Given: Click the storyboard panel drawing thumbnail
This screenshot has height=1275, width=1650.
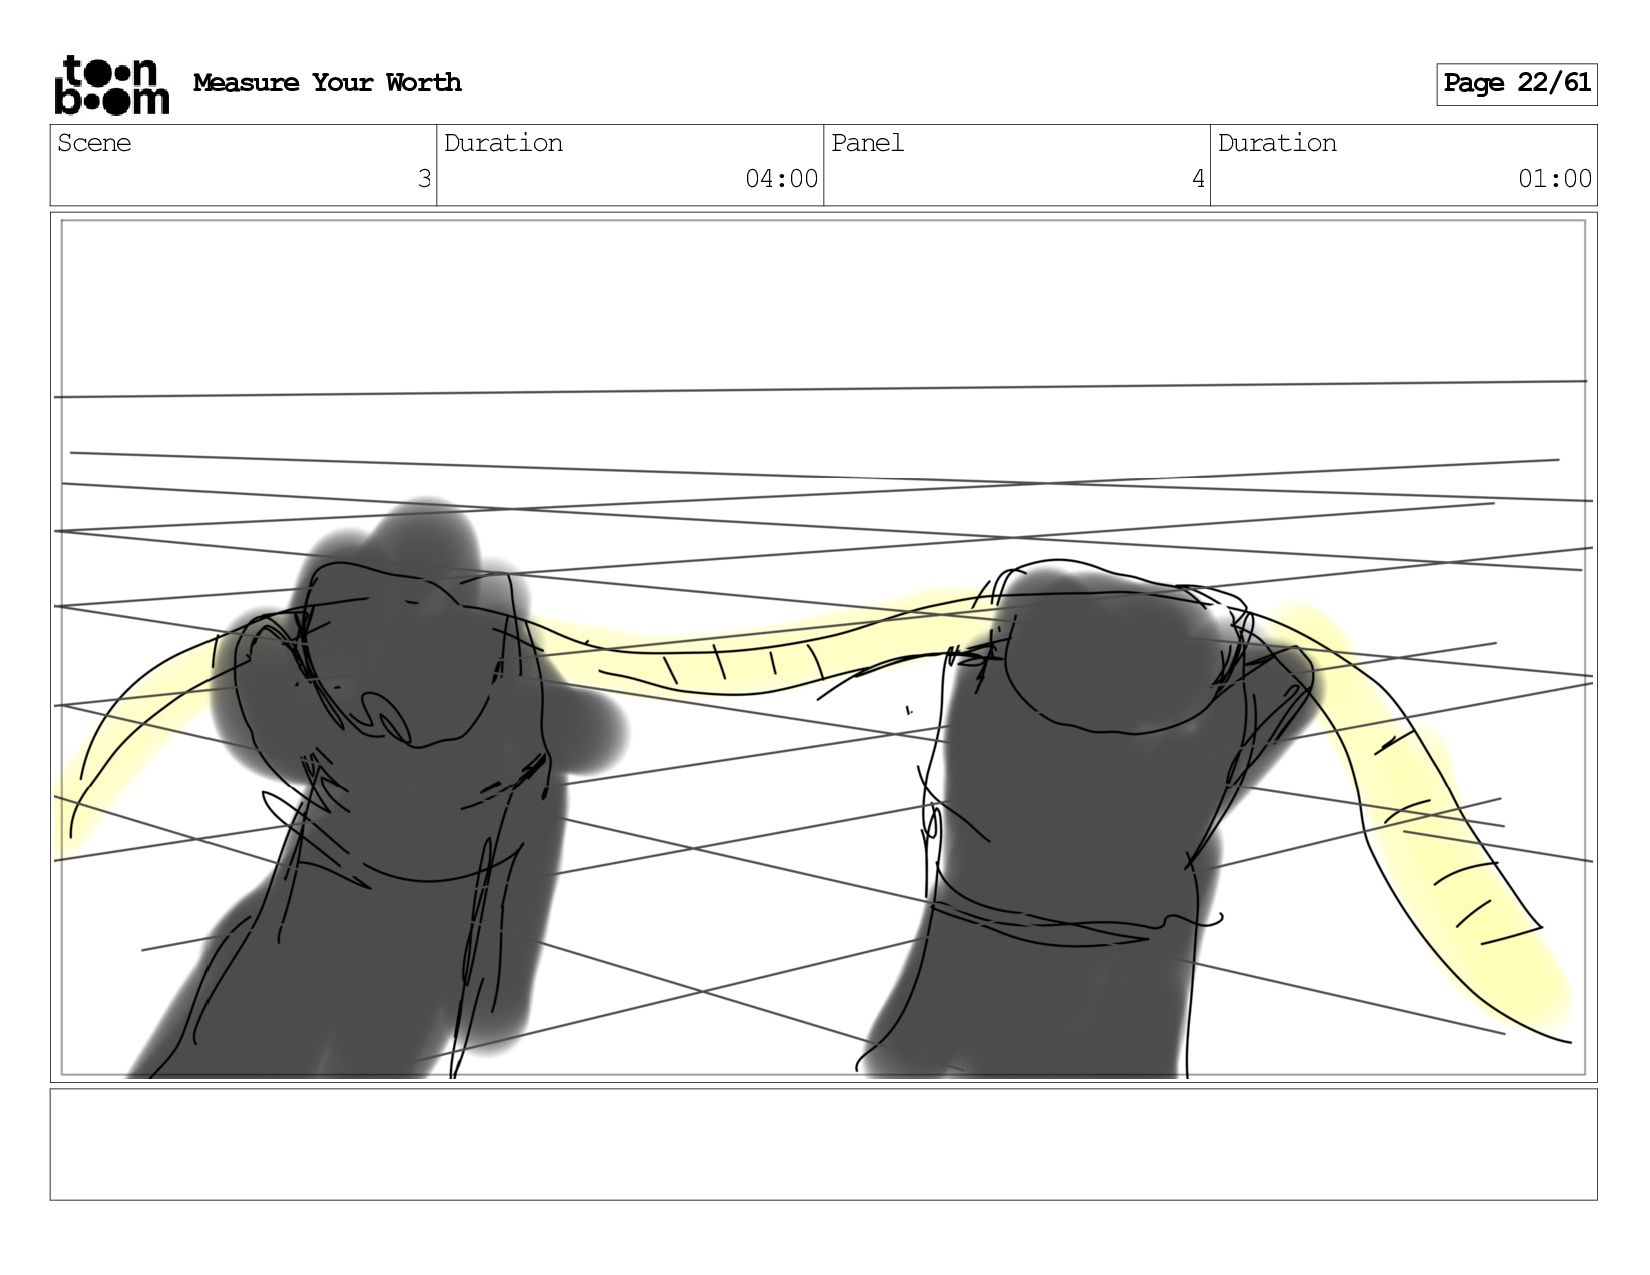Looking at the screenshot, I should pyautogui.click(x=823, y=647).
